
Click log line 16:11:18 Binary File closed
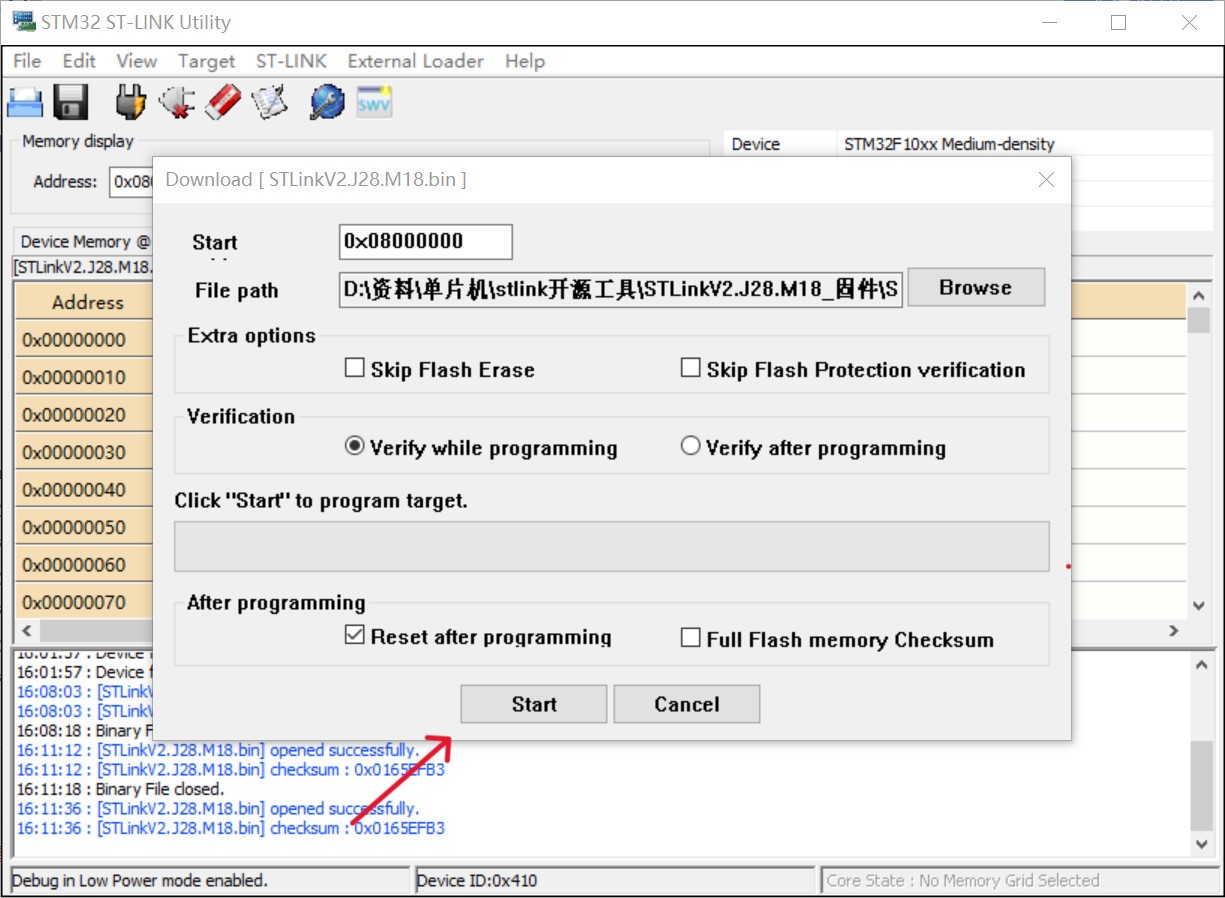tap(121, 789)
